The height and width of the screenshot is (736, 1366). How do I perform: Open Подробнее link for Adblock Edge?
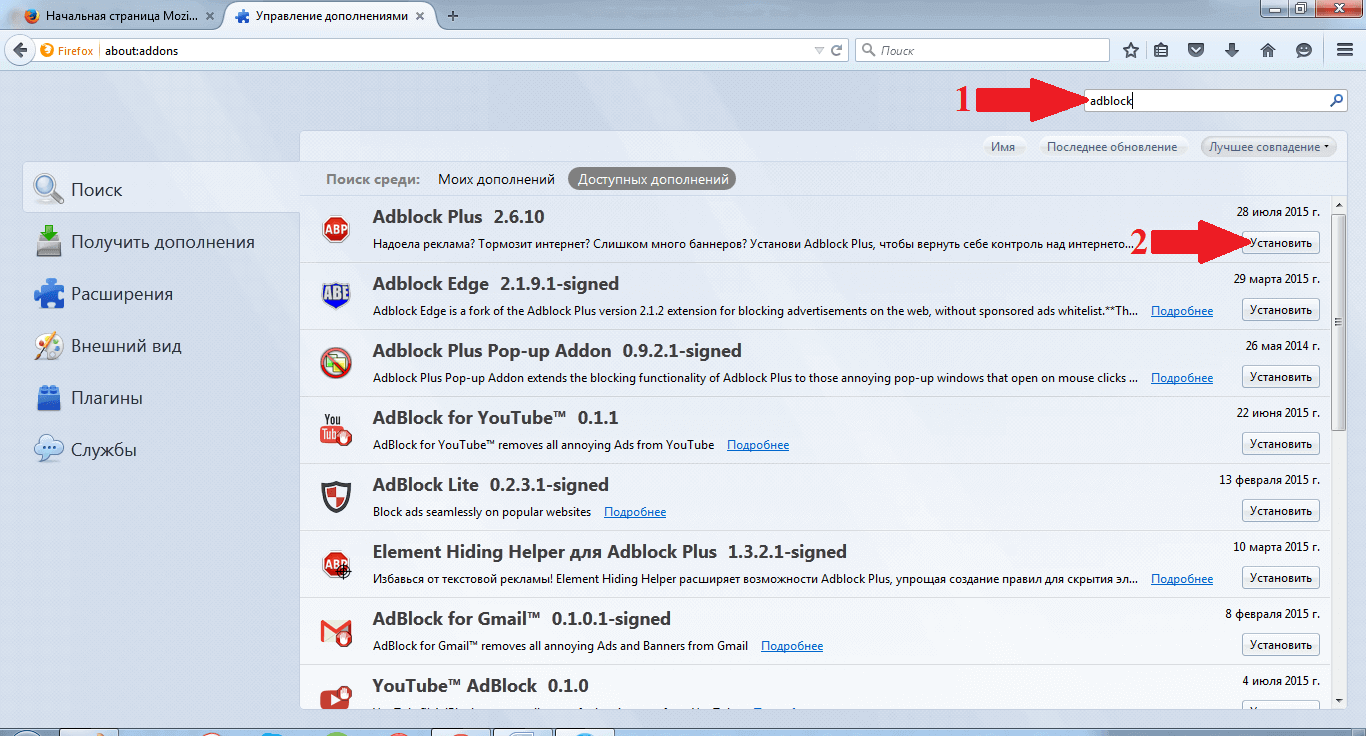point(1182,311)
